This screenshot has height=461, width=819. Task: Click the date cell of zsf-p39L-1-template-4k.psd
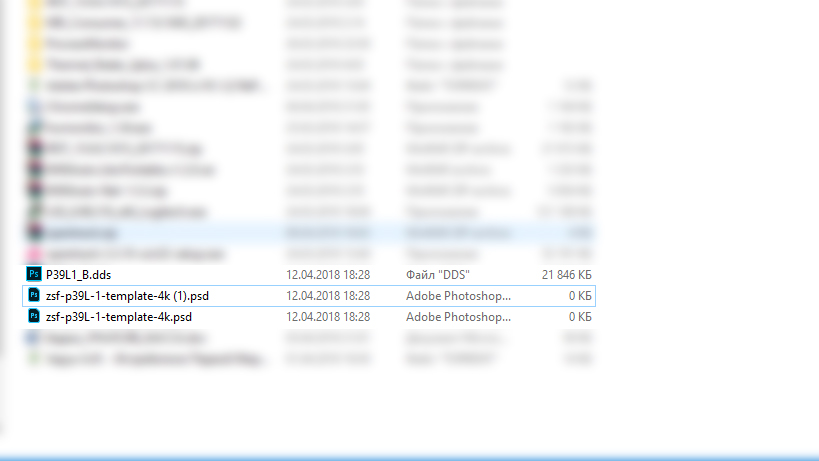pos(328,317)
